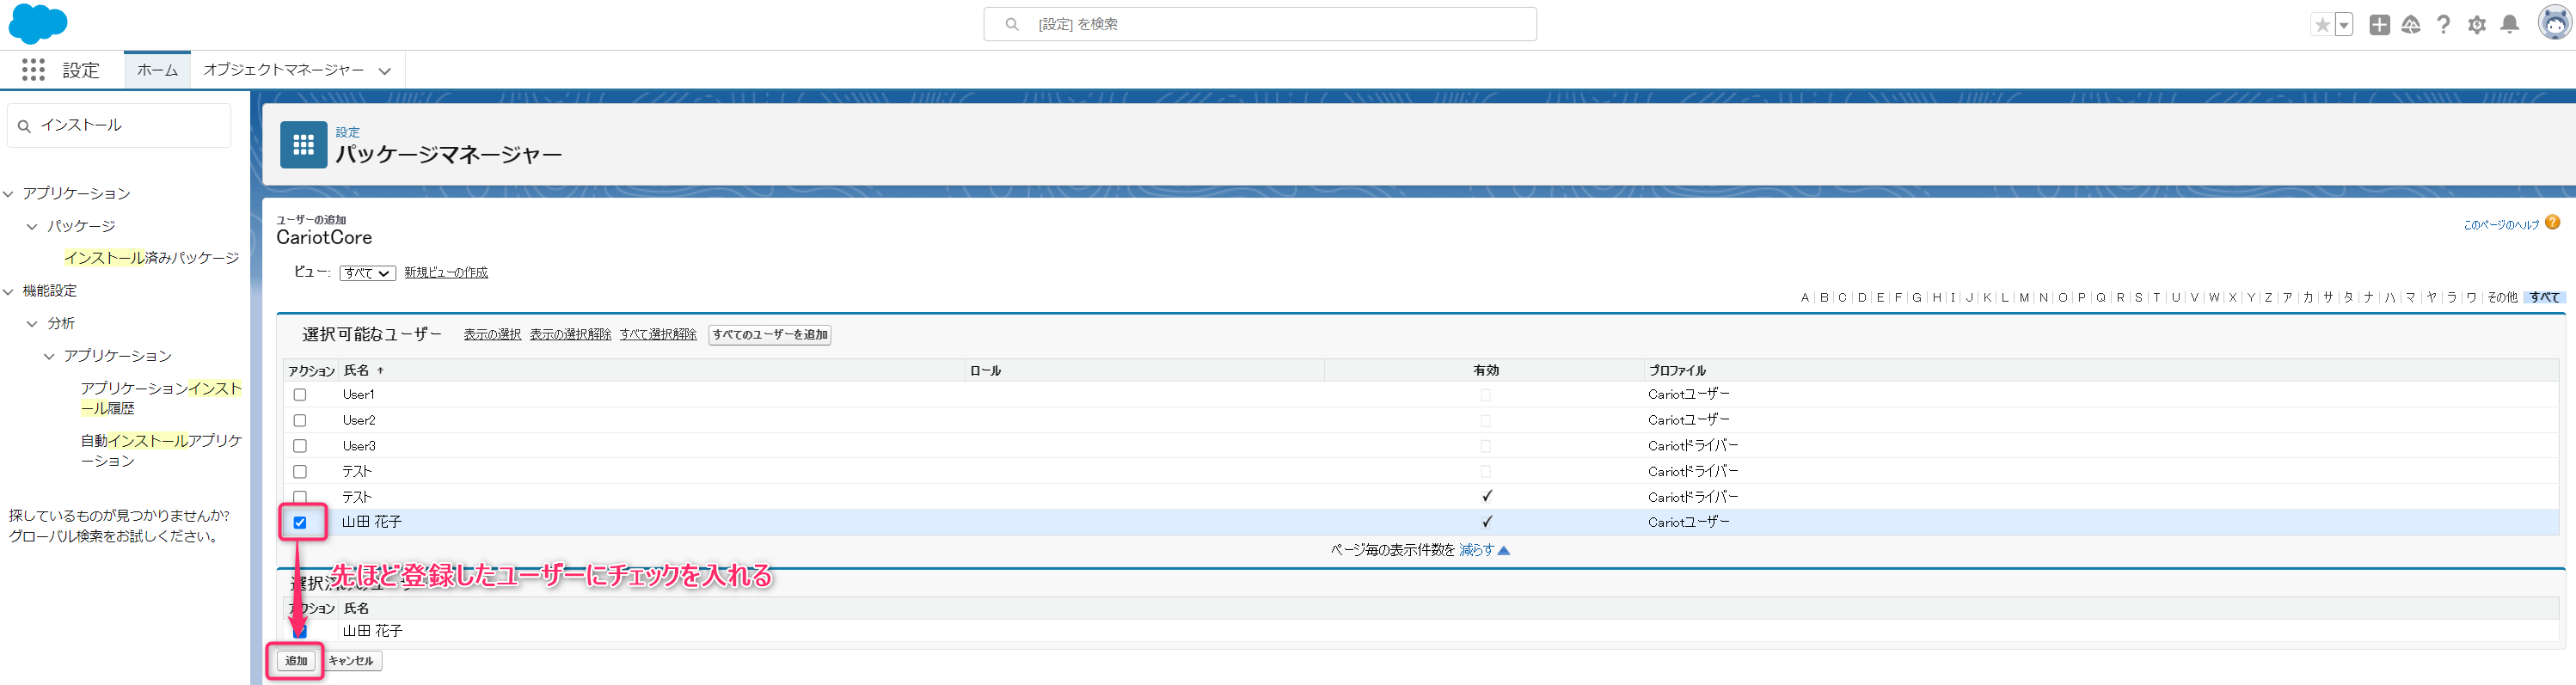Click the 設定 breadcrumb link above the title
The height and width of the screenshot is (685, 2576).
(x=347, y=132)
